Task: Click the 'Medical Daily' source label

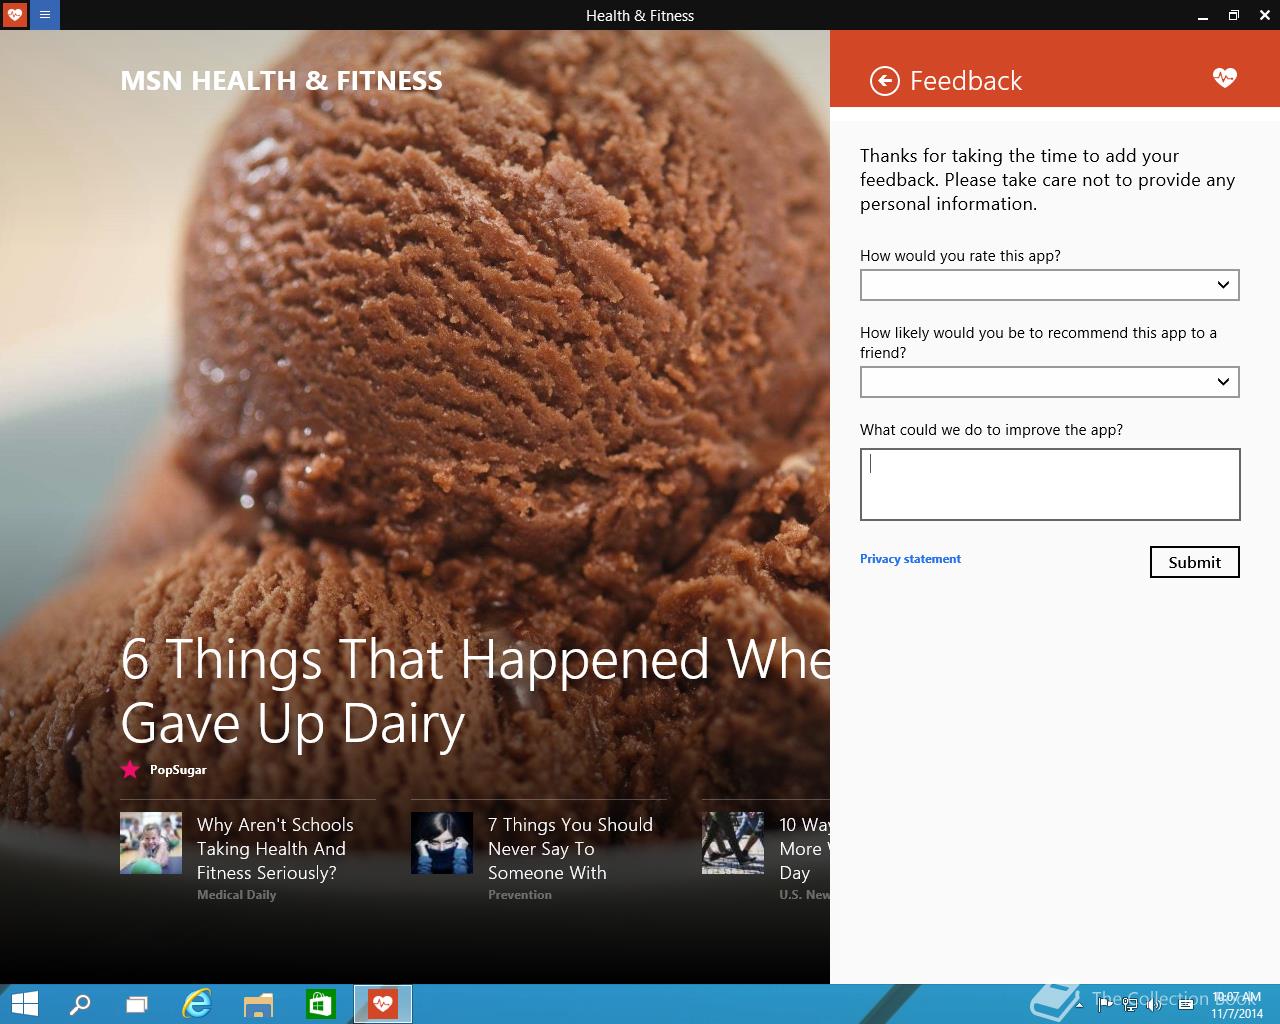Action: click(236, 895)
